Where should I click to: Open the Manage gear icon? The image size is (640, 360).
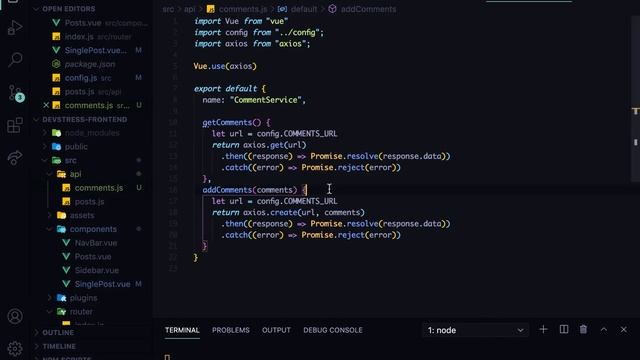click(x=15, y=348)
